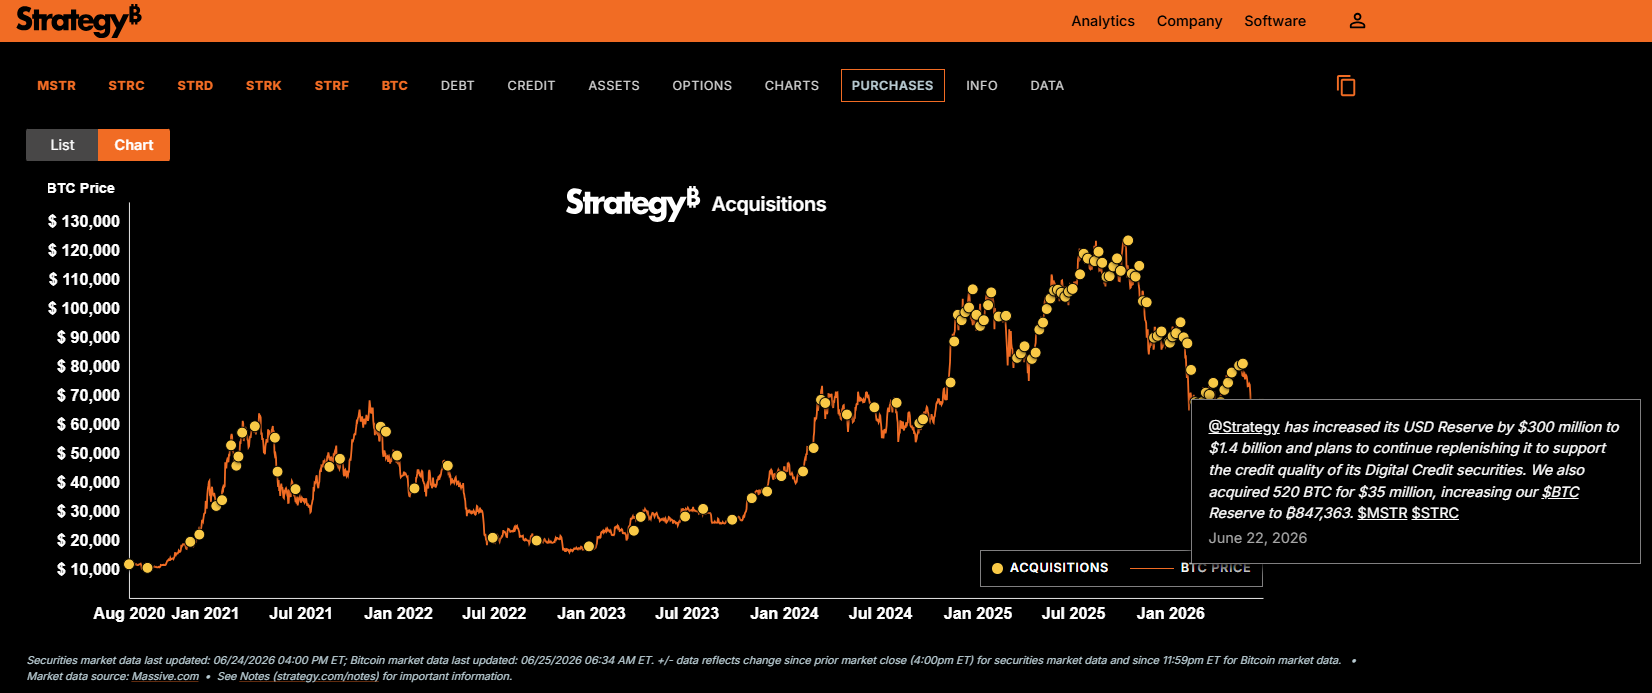Open the CREDIT tab
The width and height of the screenshot is (1652, 693).
(531, 86)
